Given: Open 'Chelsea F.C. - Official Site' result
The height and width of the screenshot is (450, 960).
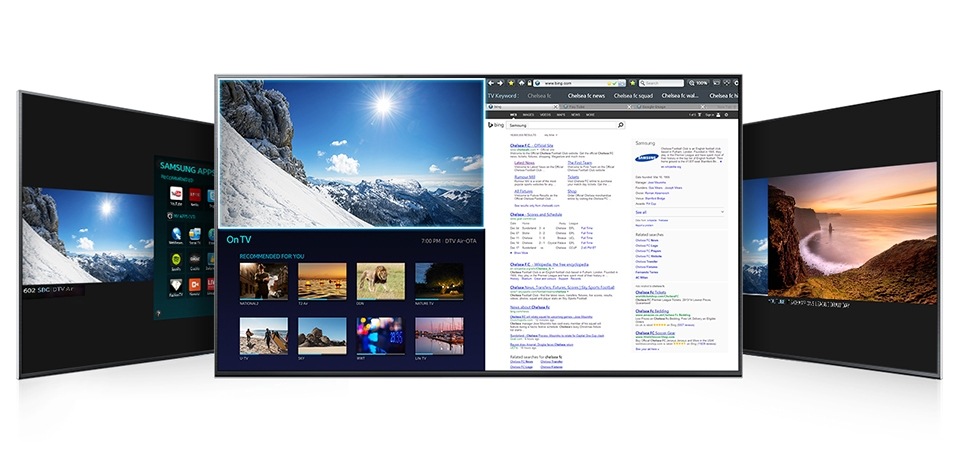Looking at the screenshot, I should 531,145.
